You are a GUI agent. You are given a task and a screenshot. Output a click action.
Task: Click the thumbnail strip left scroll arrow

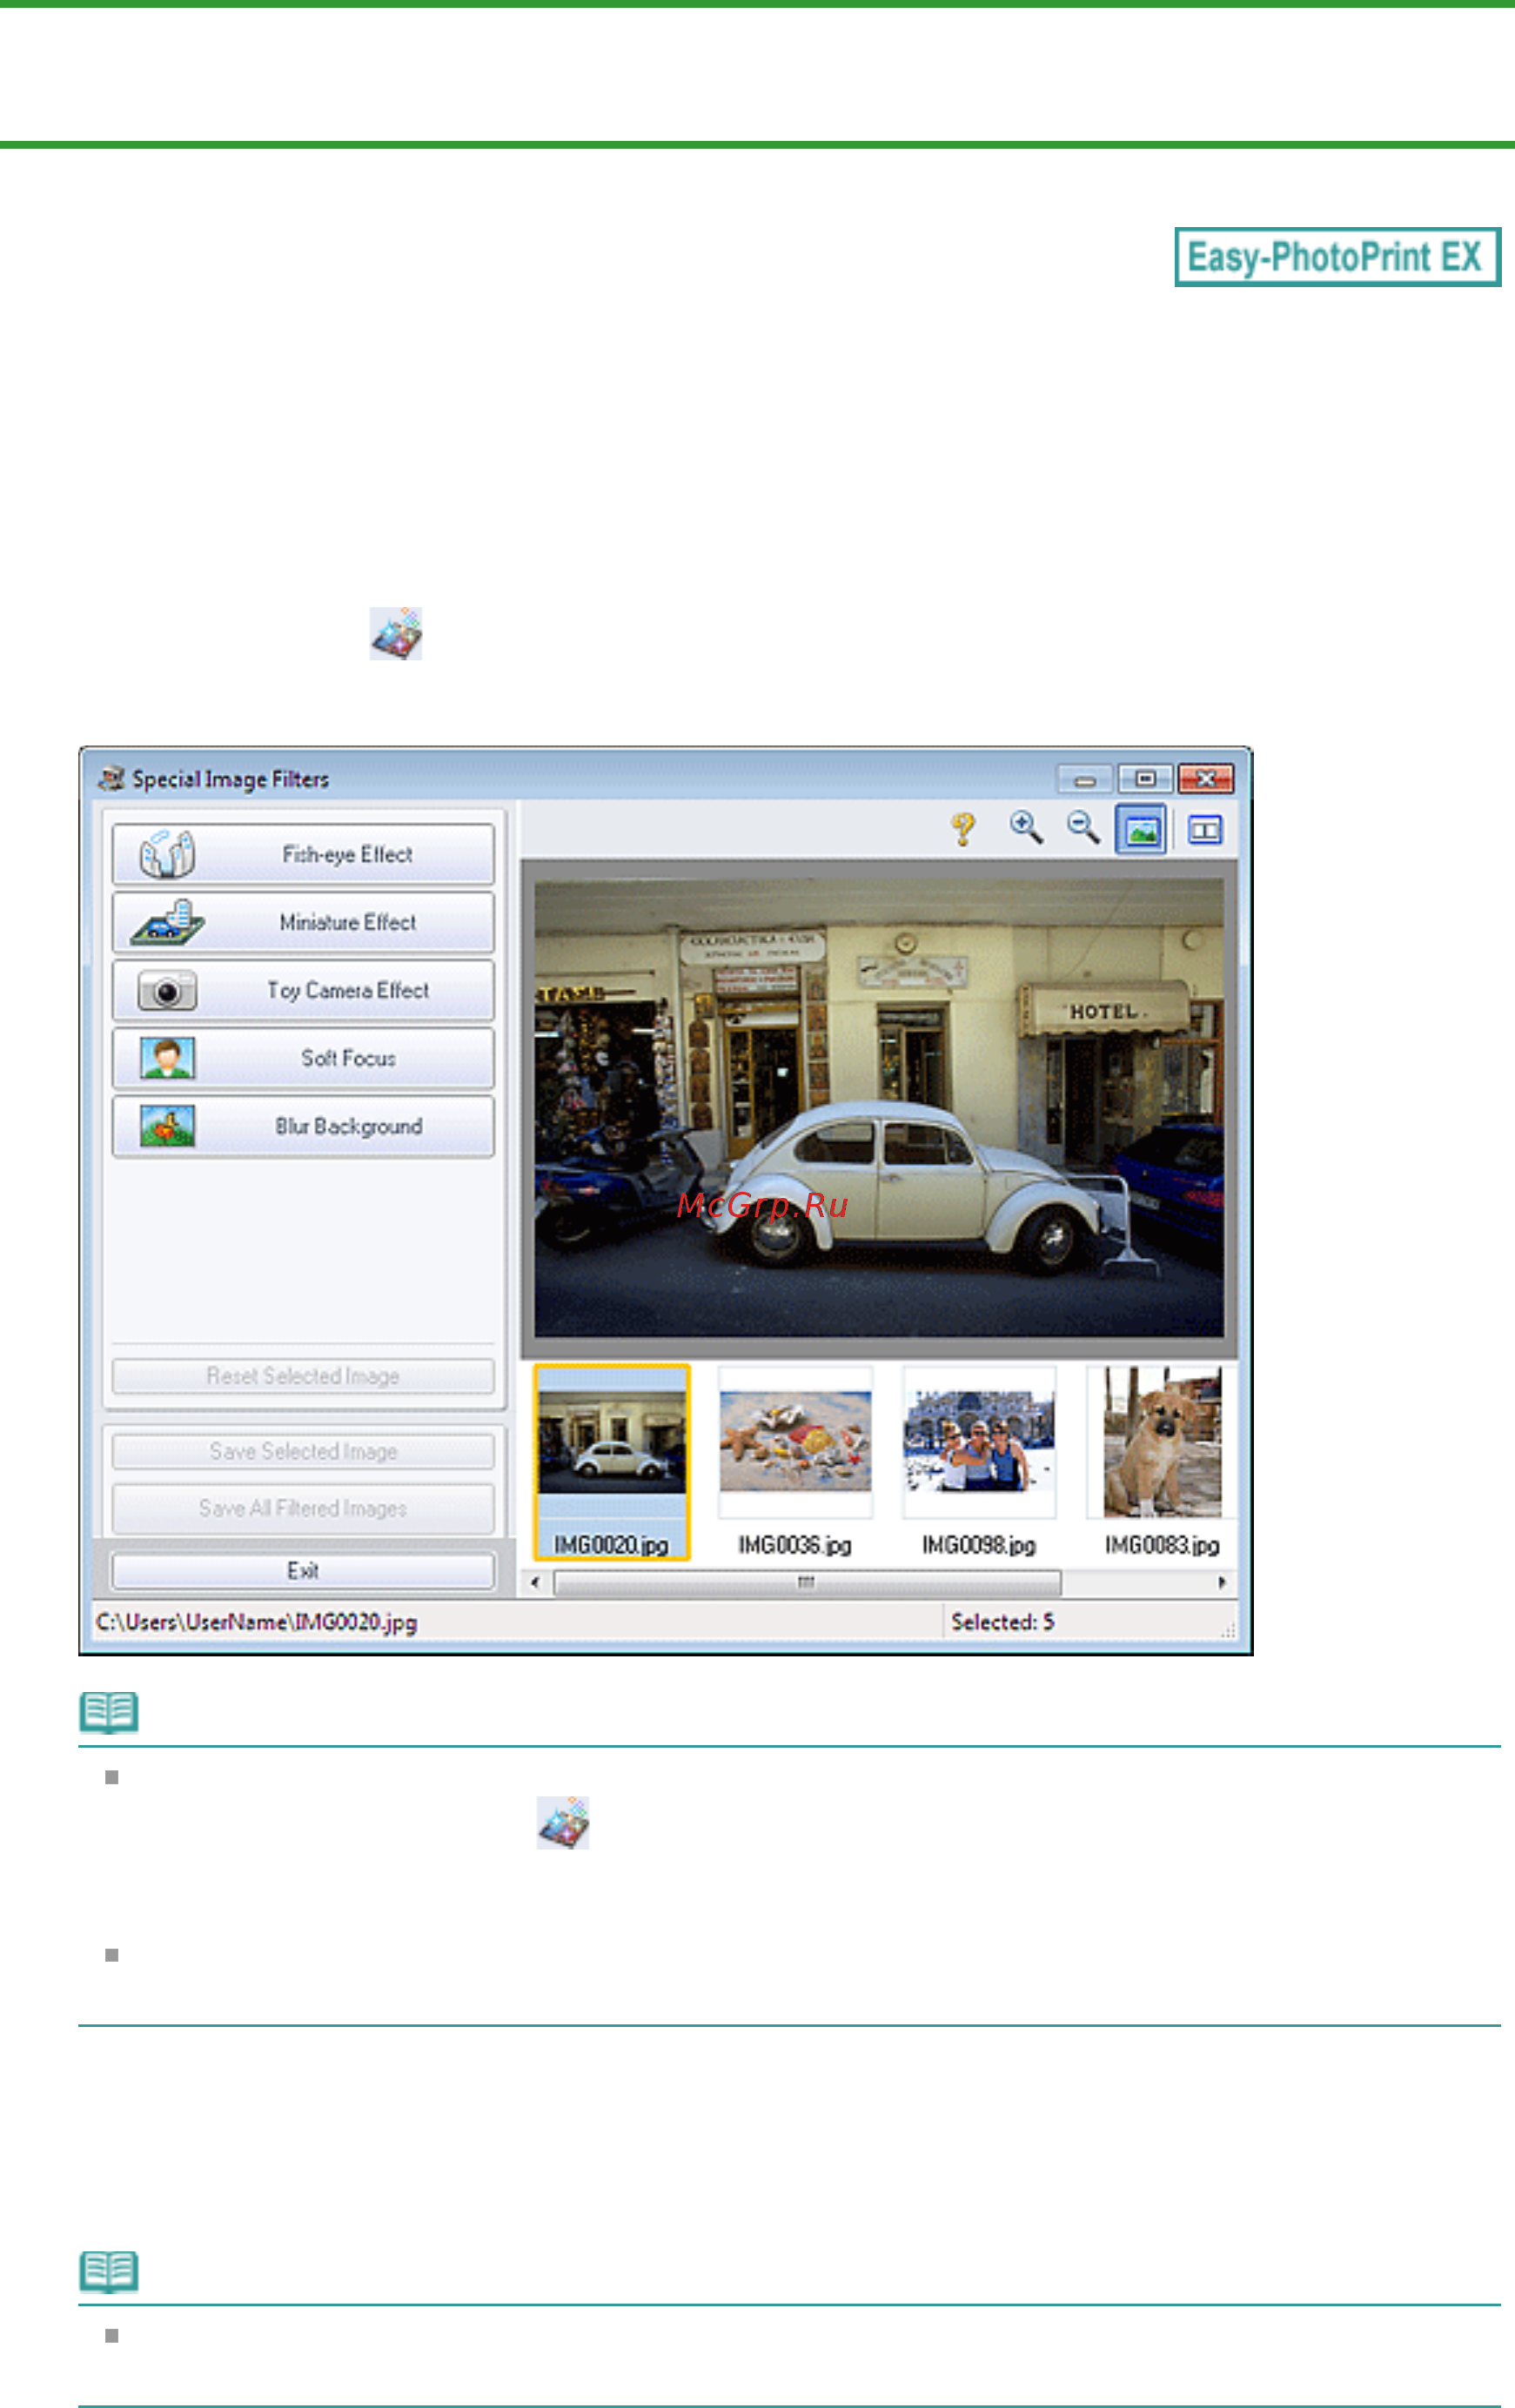click(536, 1582)
